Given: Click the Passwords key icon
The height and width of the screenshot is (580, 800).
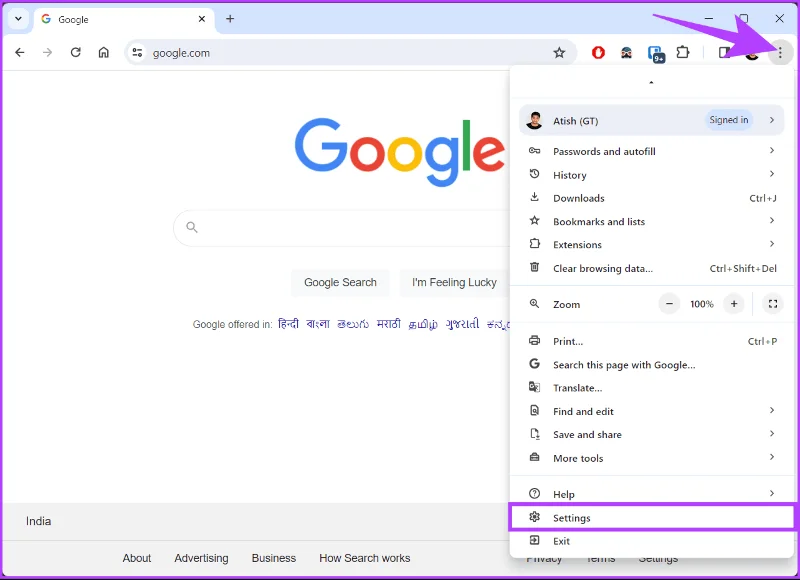Looking at the screenshot, I should (534, 150).
